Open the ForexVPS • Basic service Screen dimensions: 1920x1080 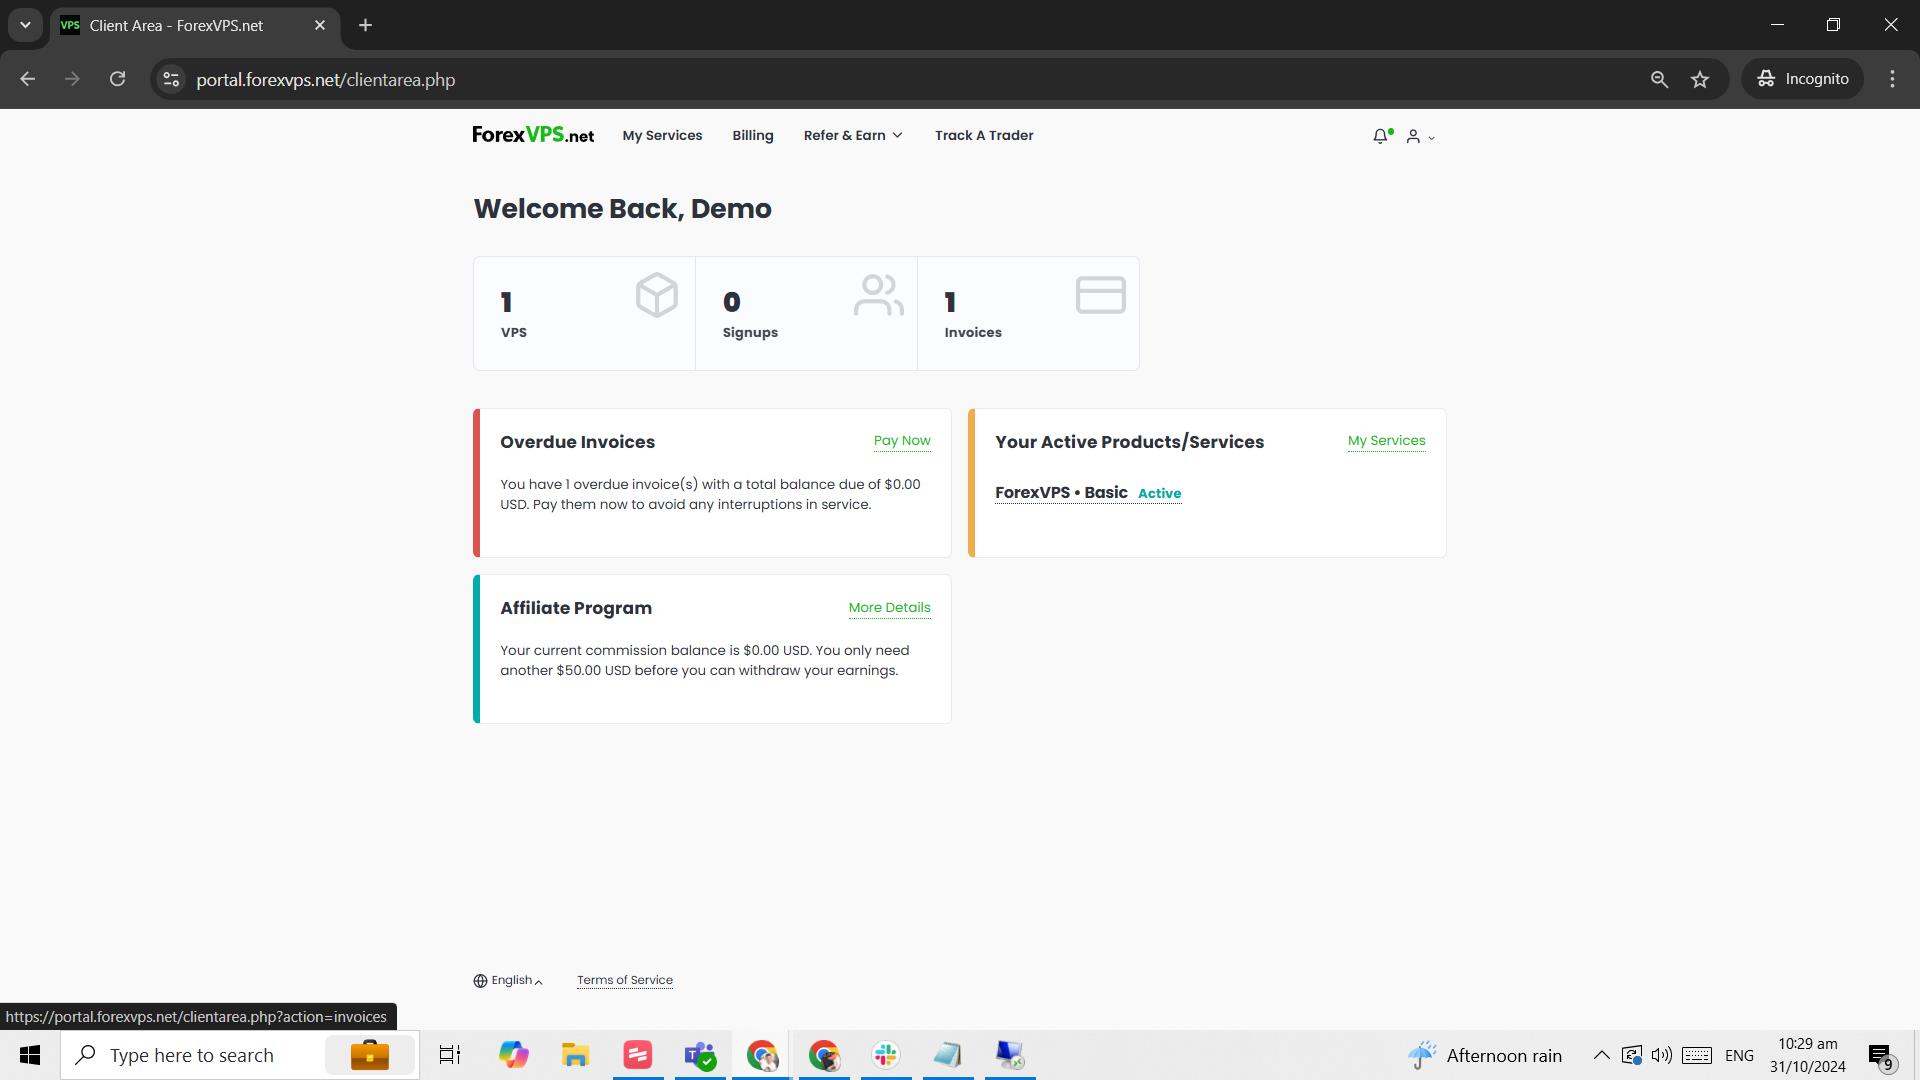click(1061, 493)
